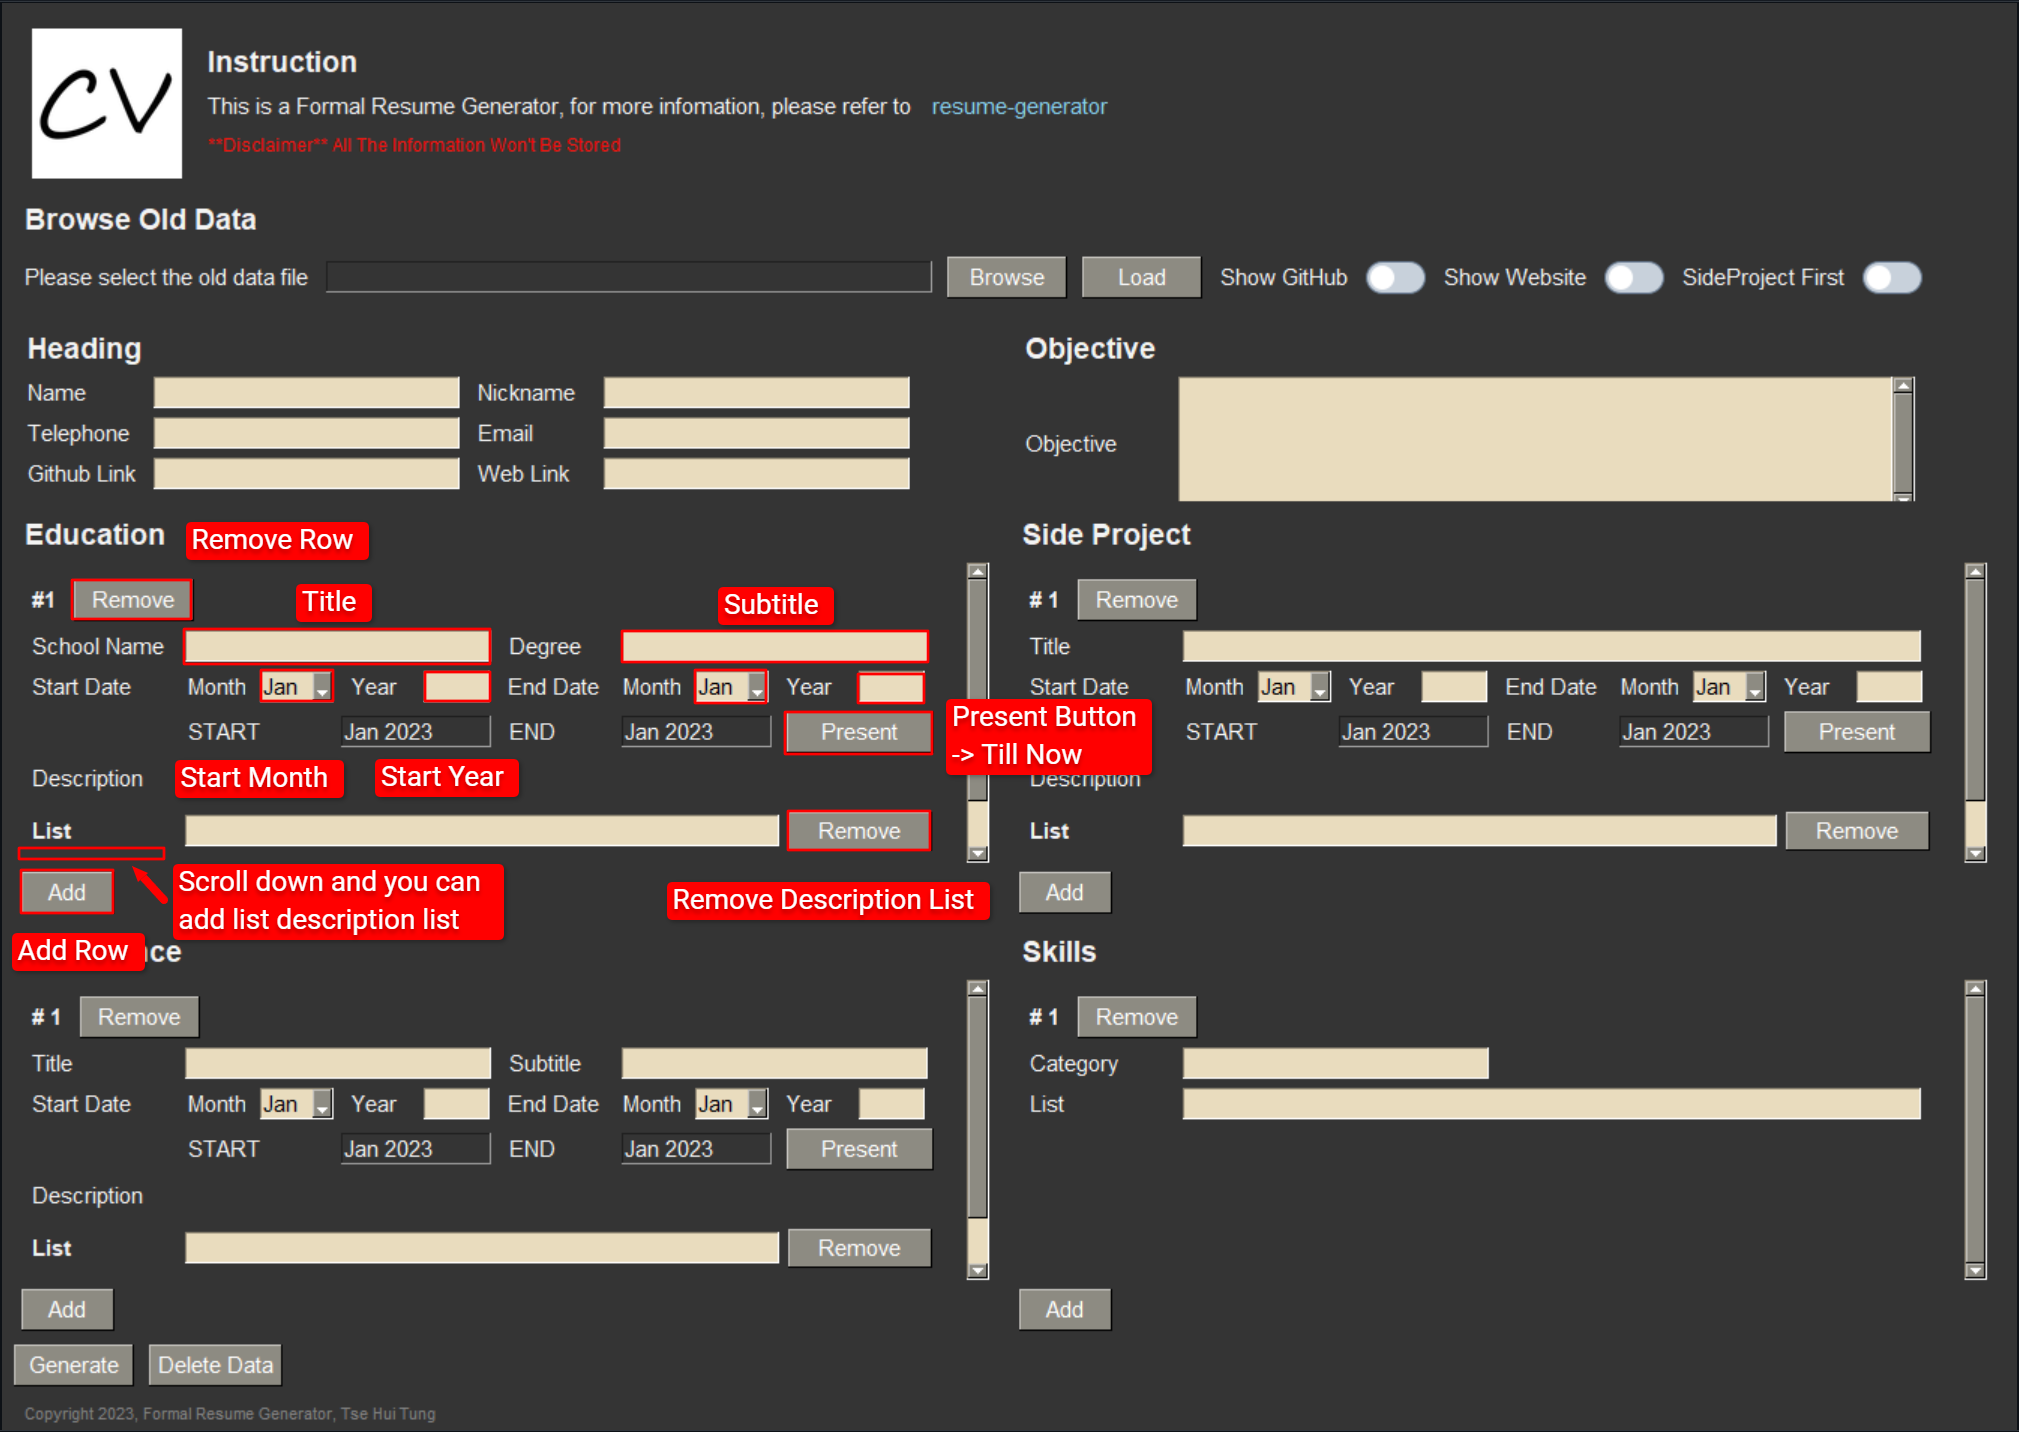Click Objective textbox scroll-up arrow

pos(1903,386)
